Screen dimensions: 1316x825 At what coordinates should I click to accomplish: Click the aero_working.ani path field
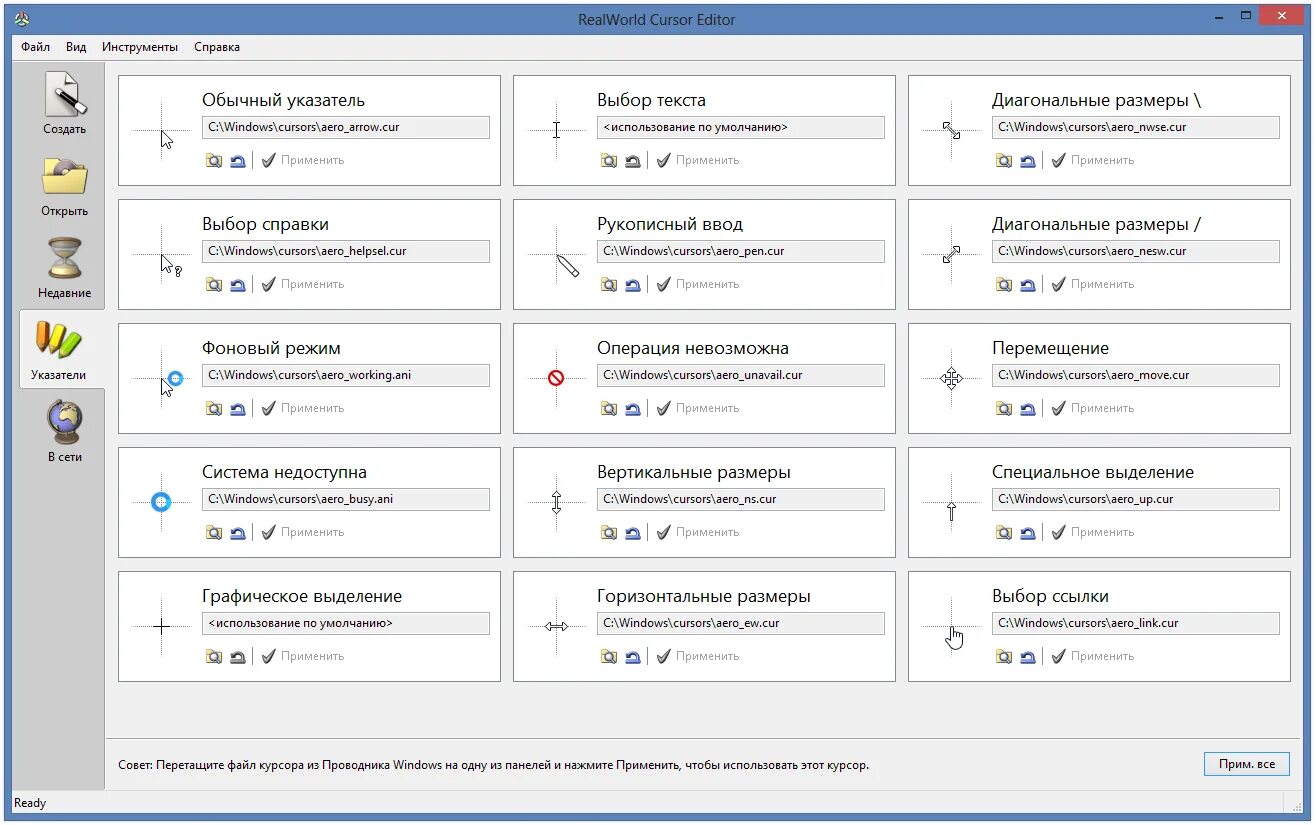346,375
